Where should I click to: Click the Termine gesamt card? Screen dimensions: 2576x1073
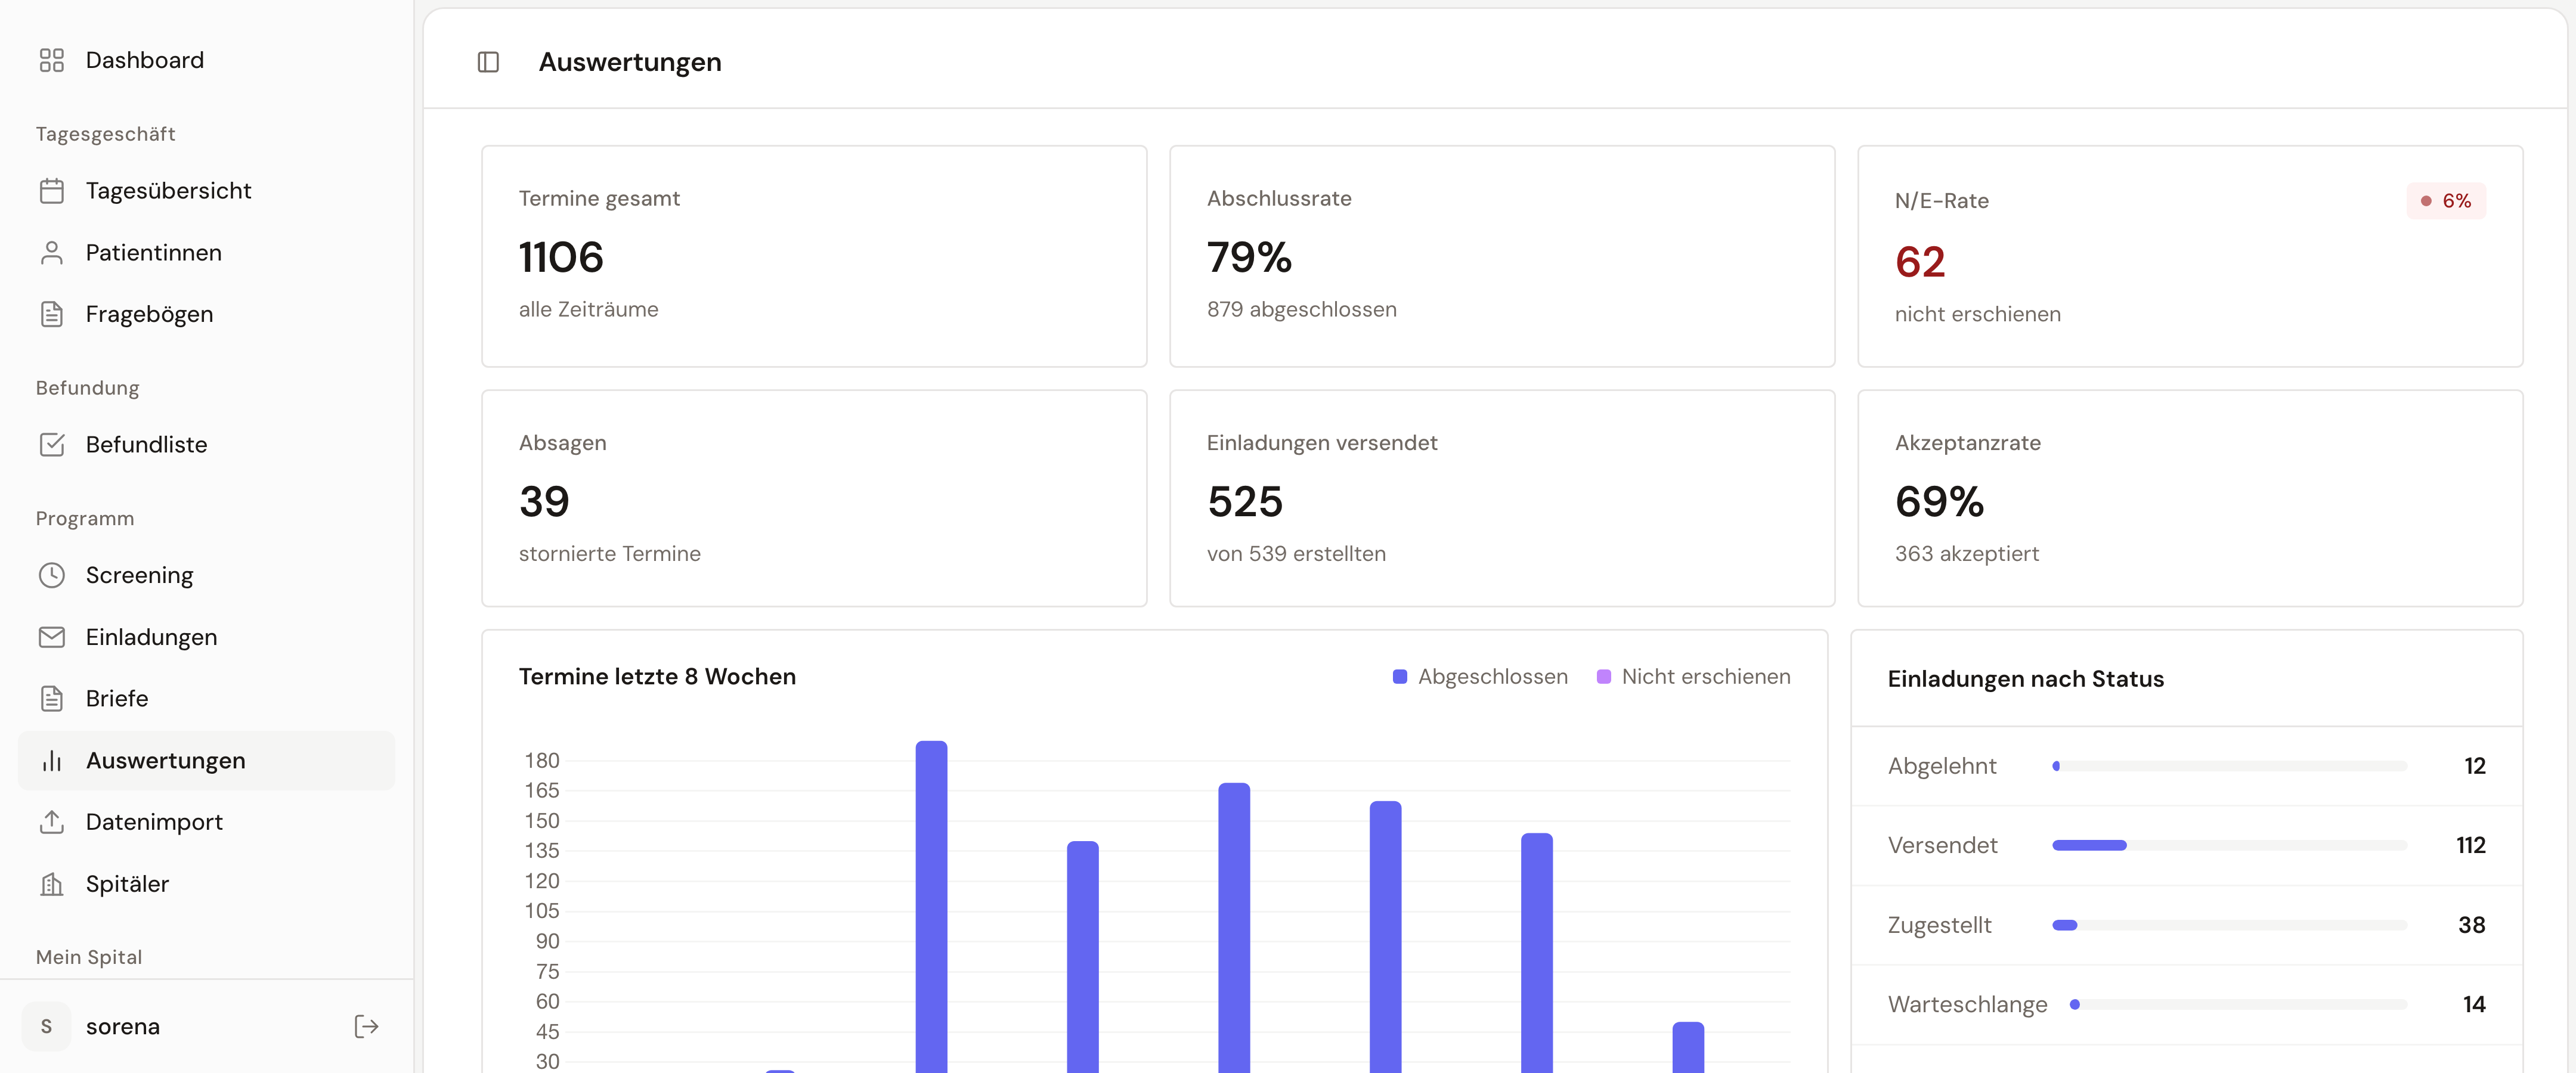pyautogui.click(x=814, y=256)
